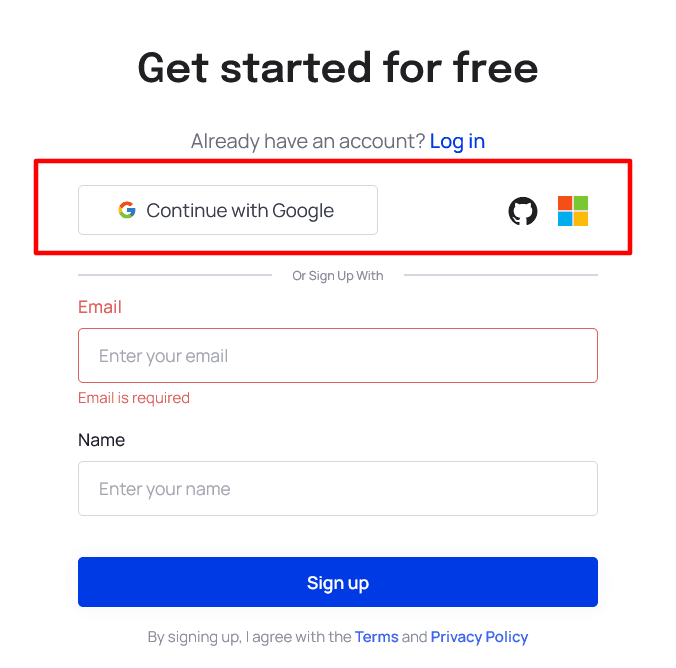Submit the form with Sign up

(x=338, y=582)
